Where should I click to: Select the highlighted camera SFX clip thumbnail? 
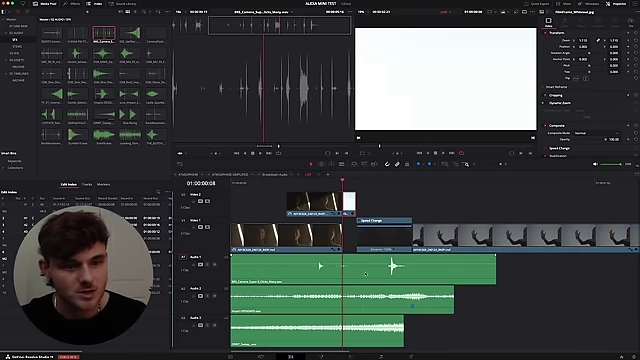[x=104, y=33]
